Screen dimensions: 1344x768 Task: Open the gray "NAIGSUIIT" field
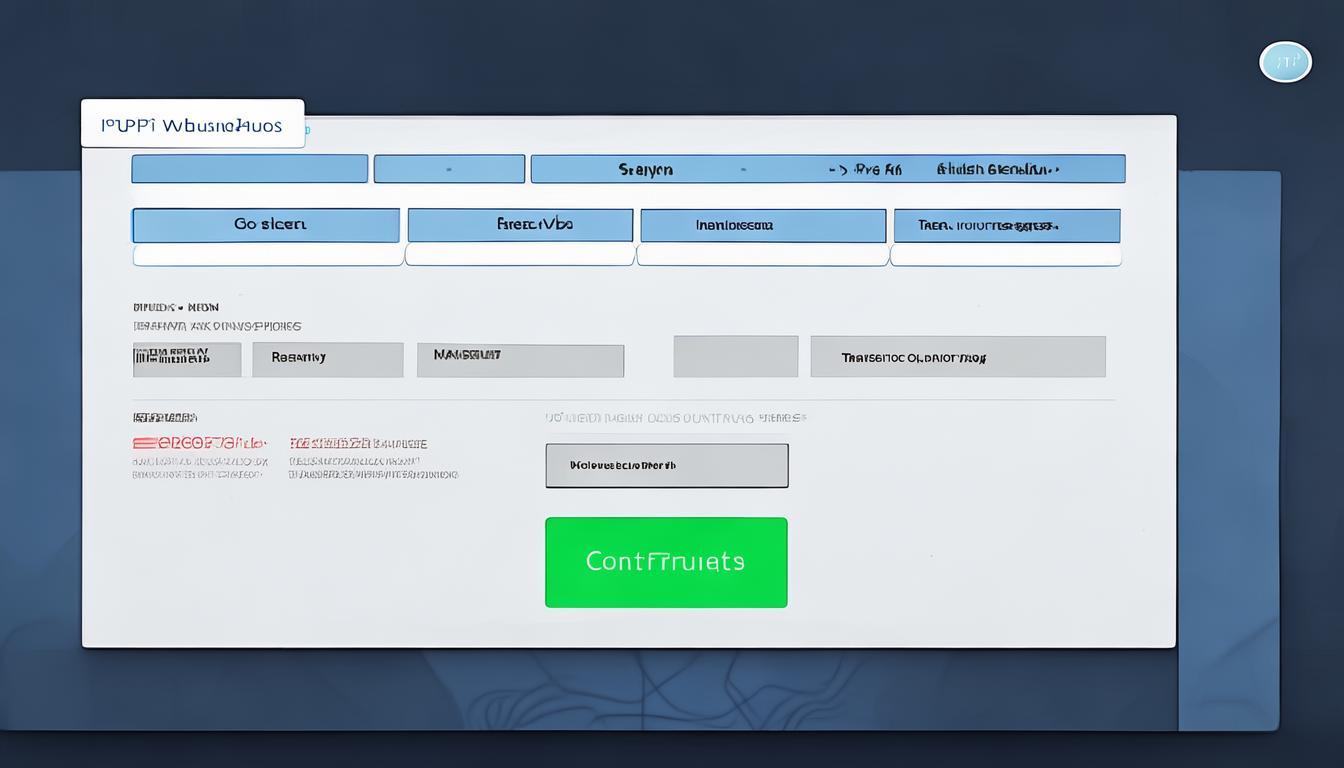pyautogui.click(x=520, y=360)
